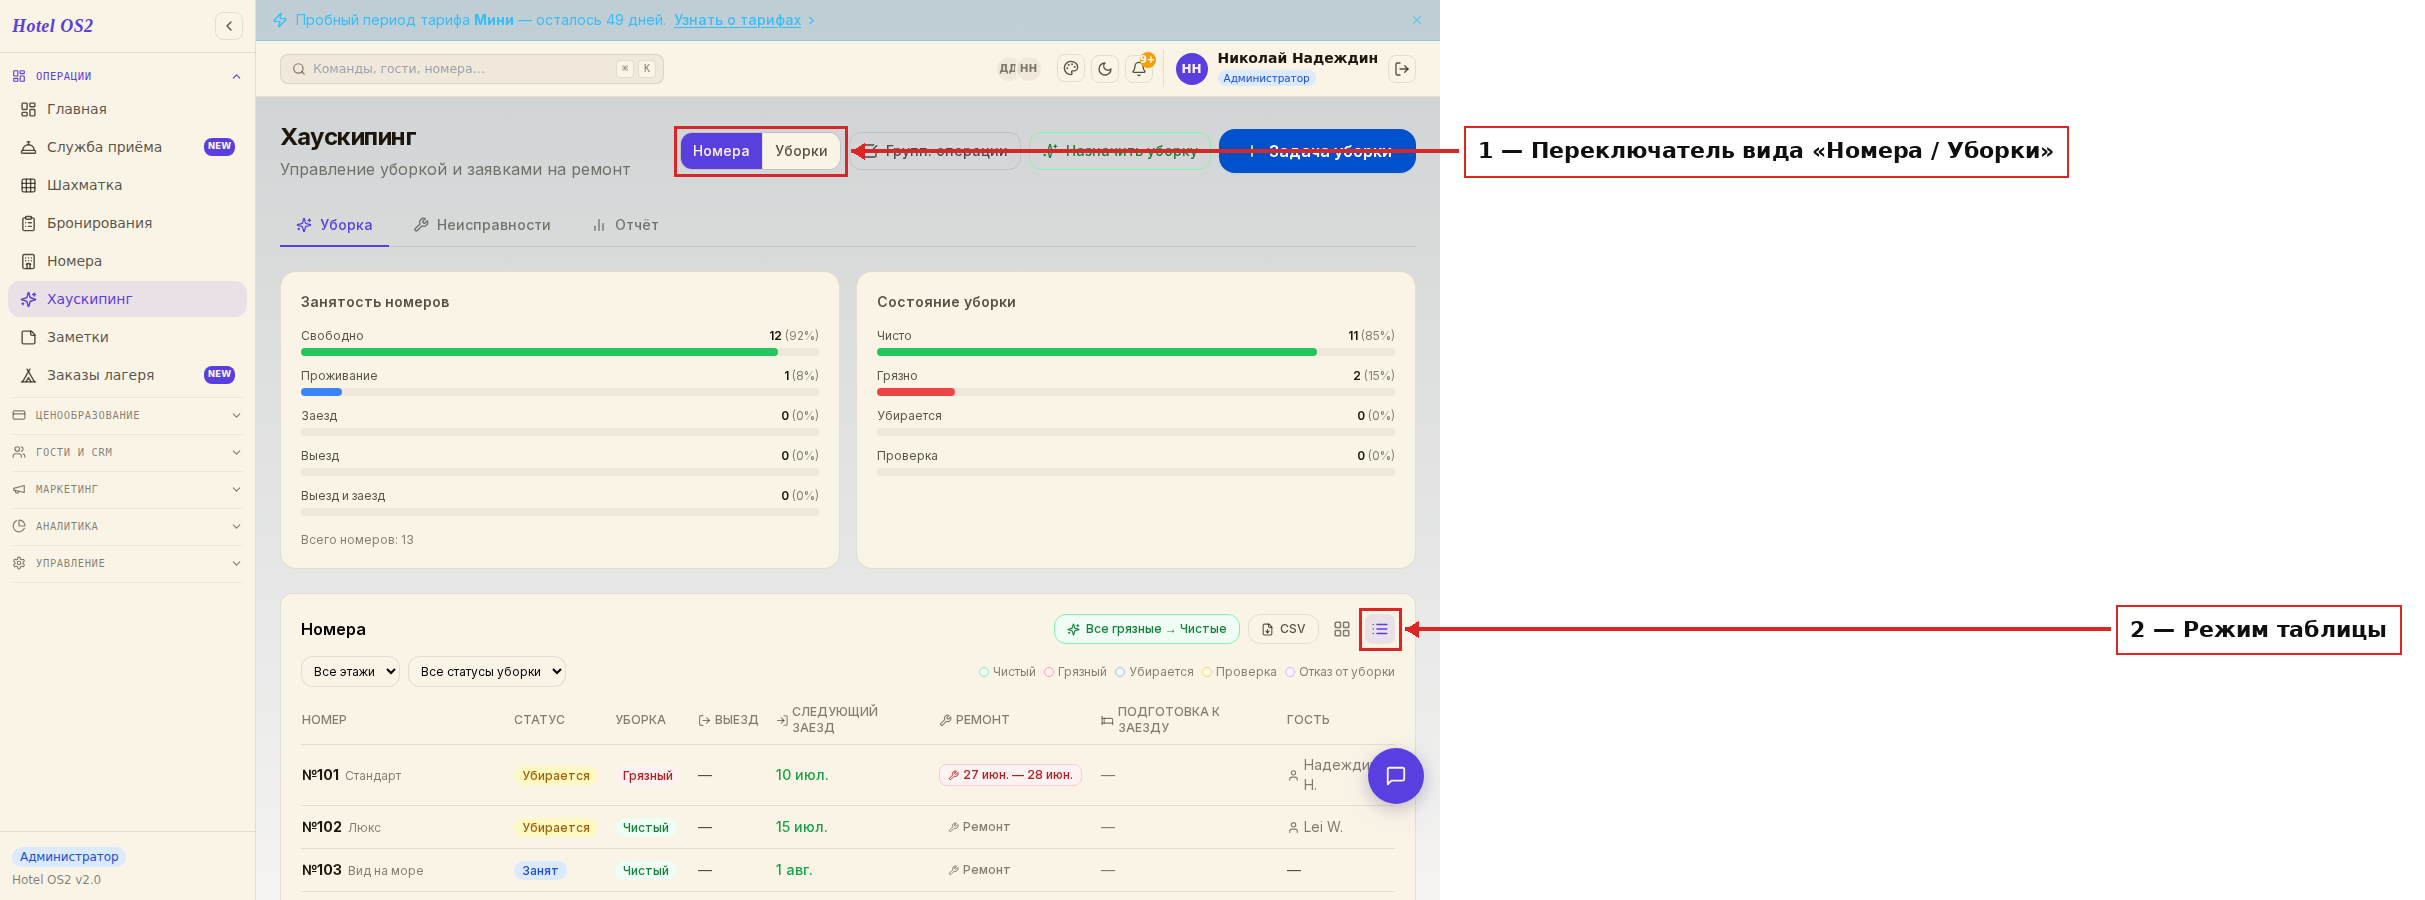The width and height of the screenshot is (2425, 900).
Task: Close the trial period banner
Action: point(1417,20)
